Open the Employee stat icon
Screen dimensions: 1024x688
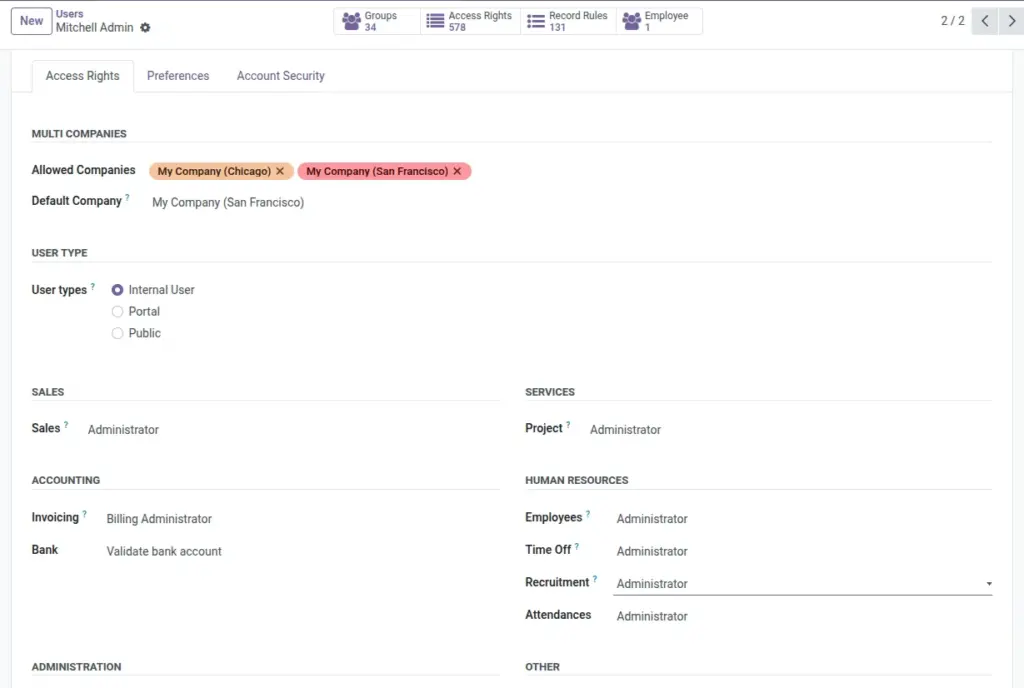[632, 21]
